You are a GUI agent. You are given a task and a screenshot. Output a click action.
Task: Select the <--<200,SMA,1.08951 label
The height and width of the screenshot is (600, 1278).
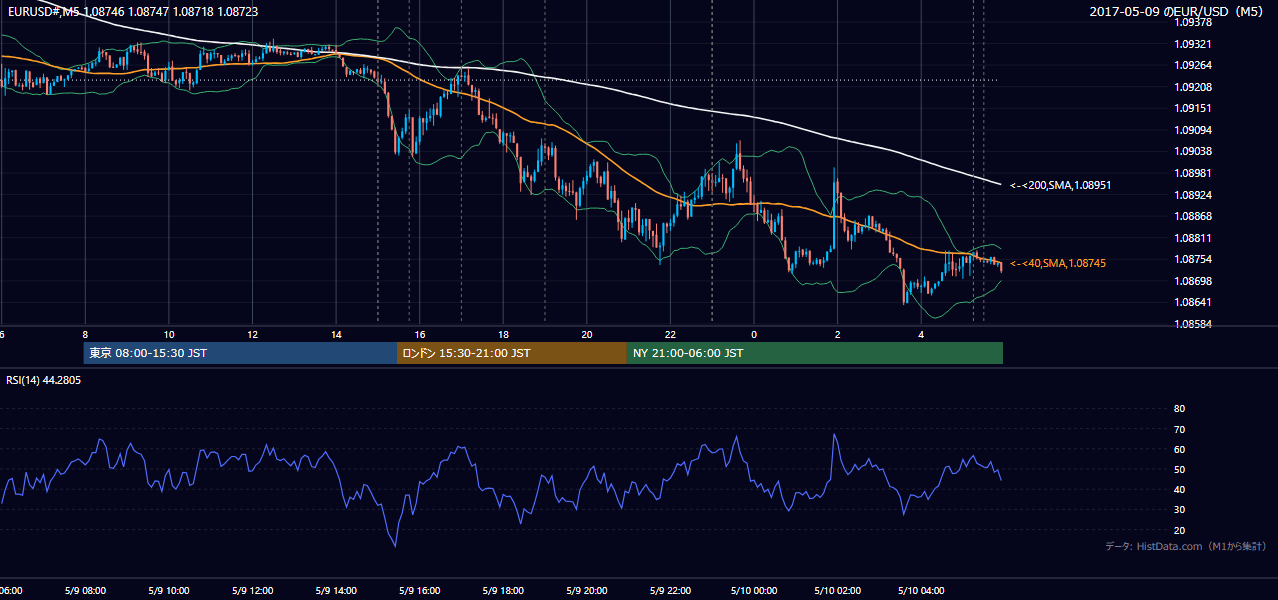tap(1061, 185)
